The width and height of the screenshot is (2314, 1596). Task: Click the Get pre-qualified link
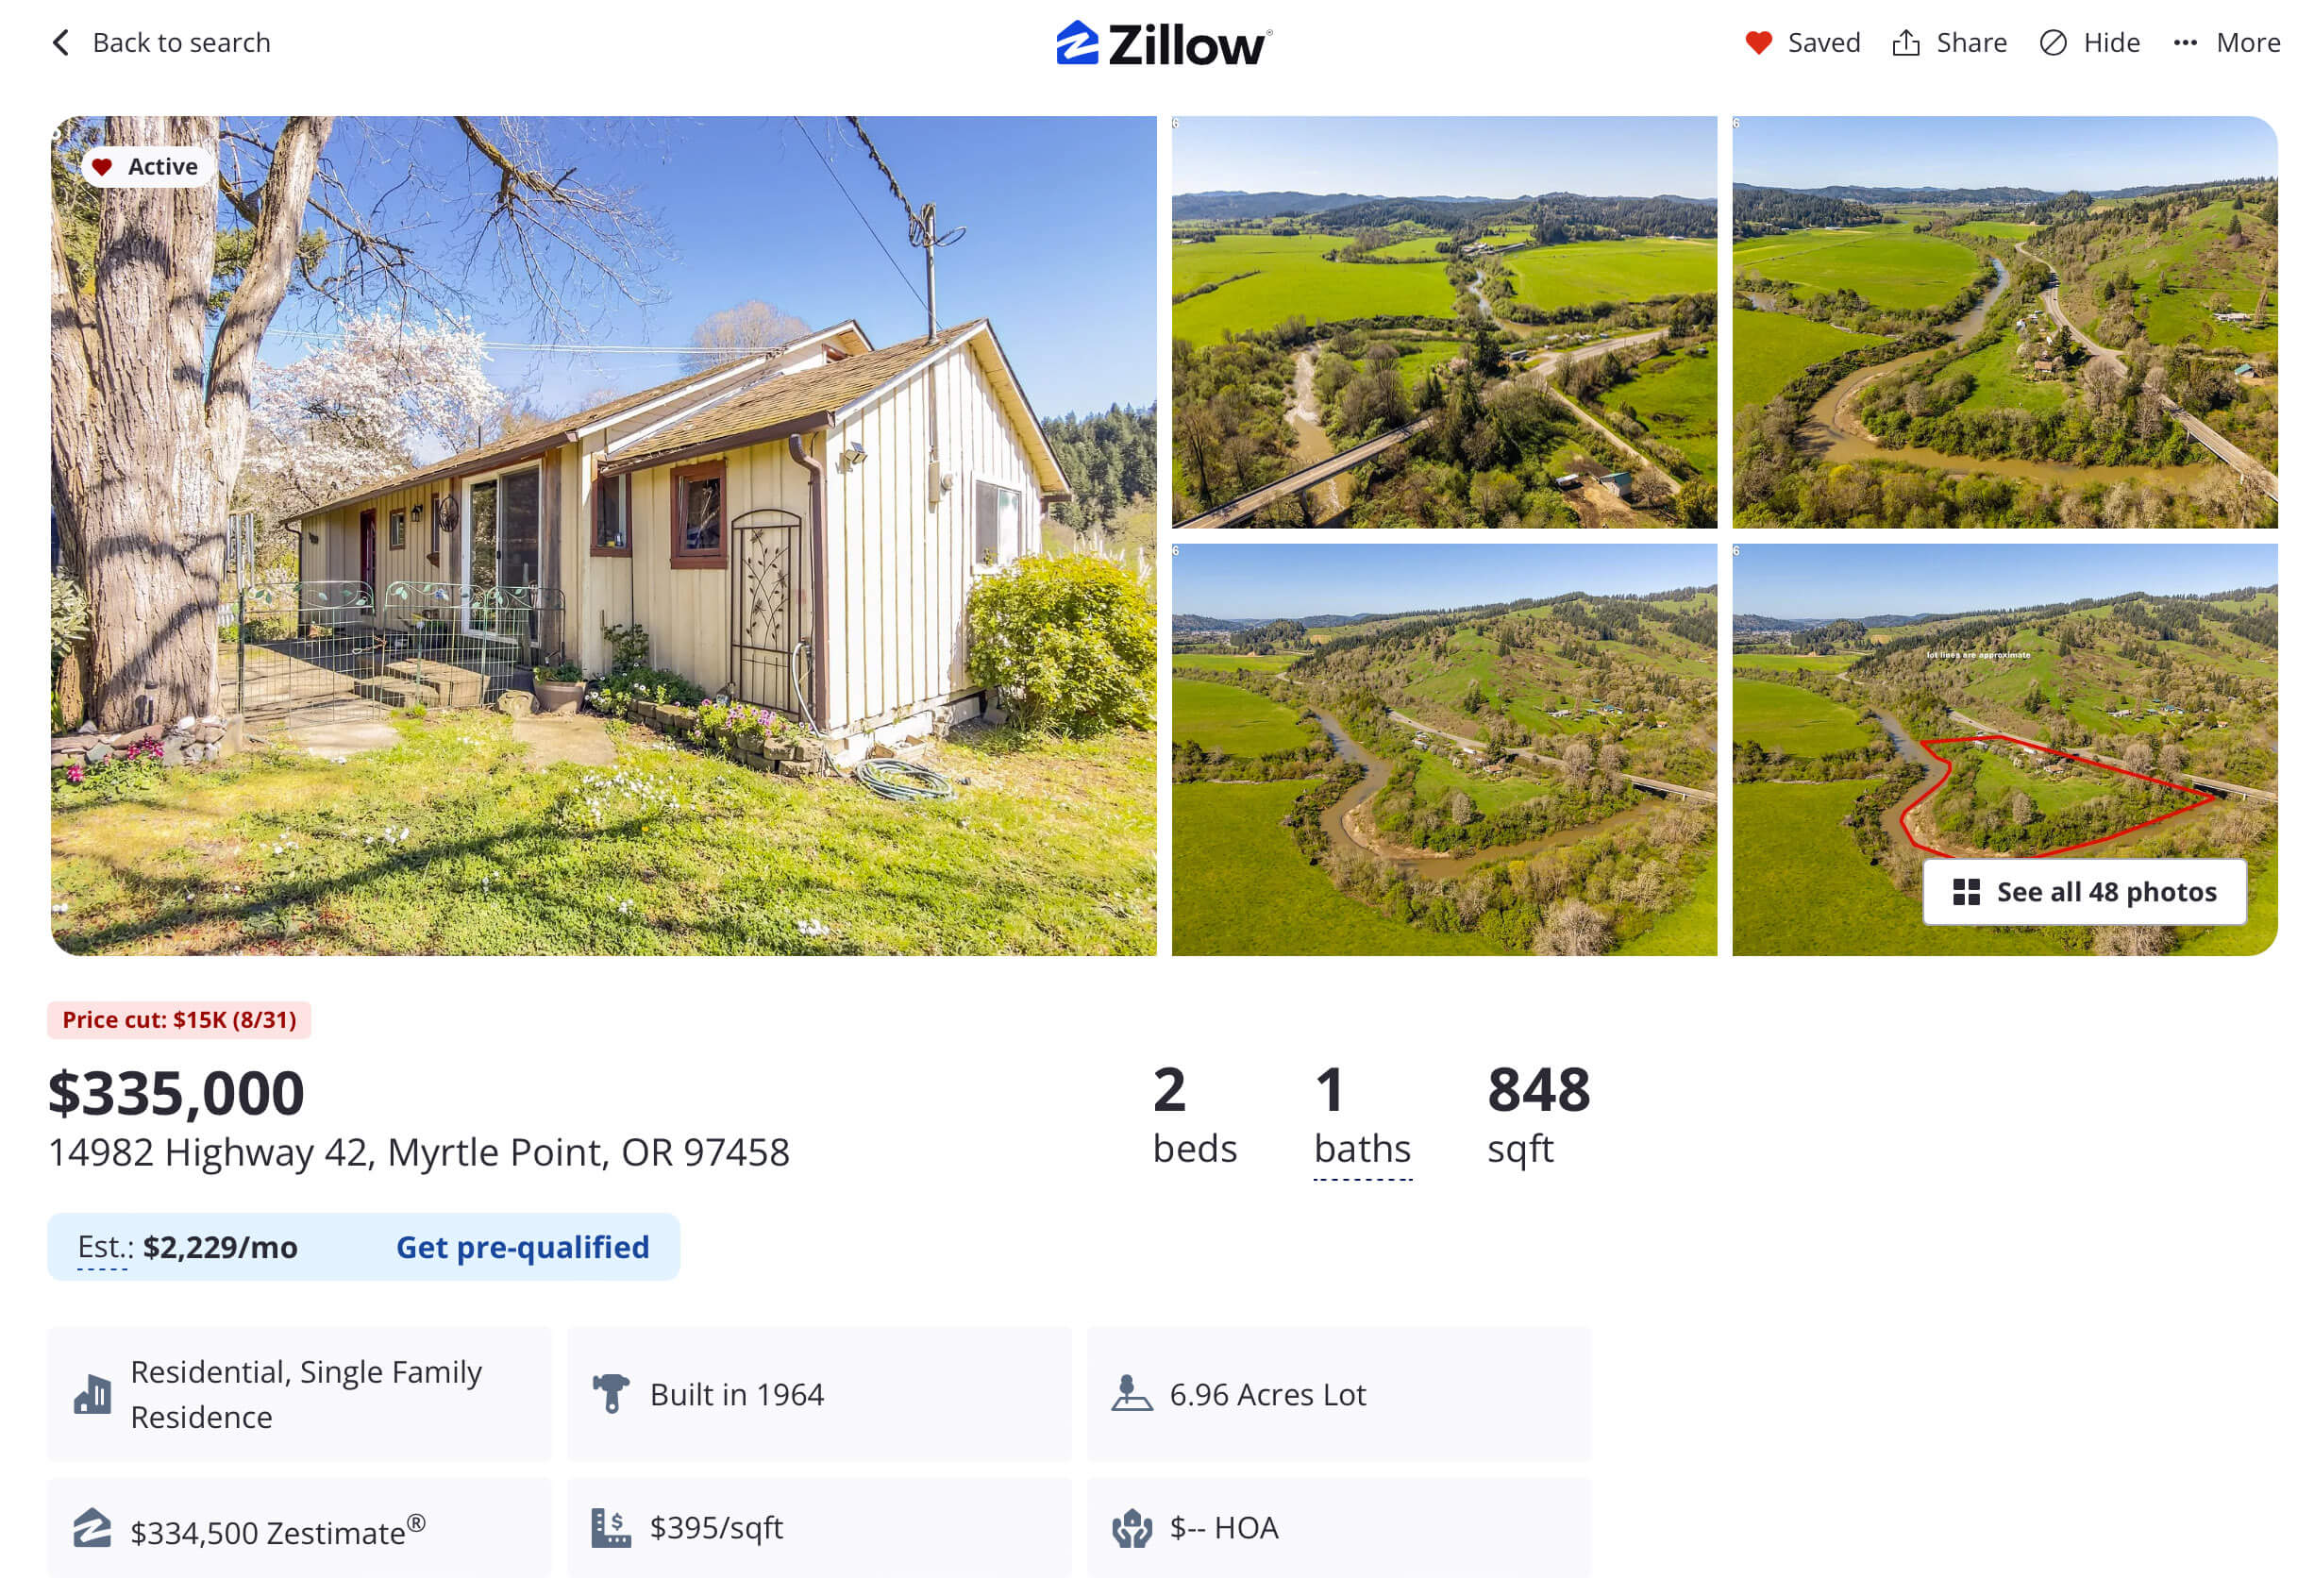(522, 1246)
